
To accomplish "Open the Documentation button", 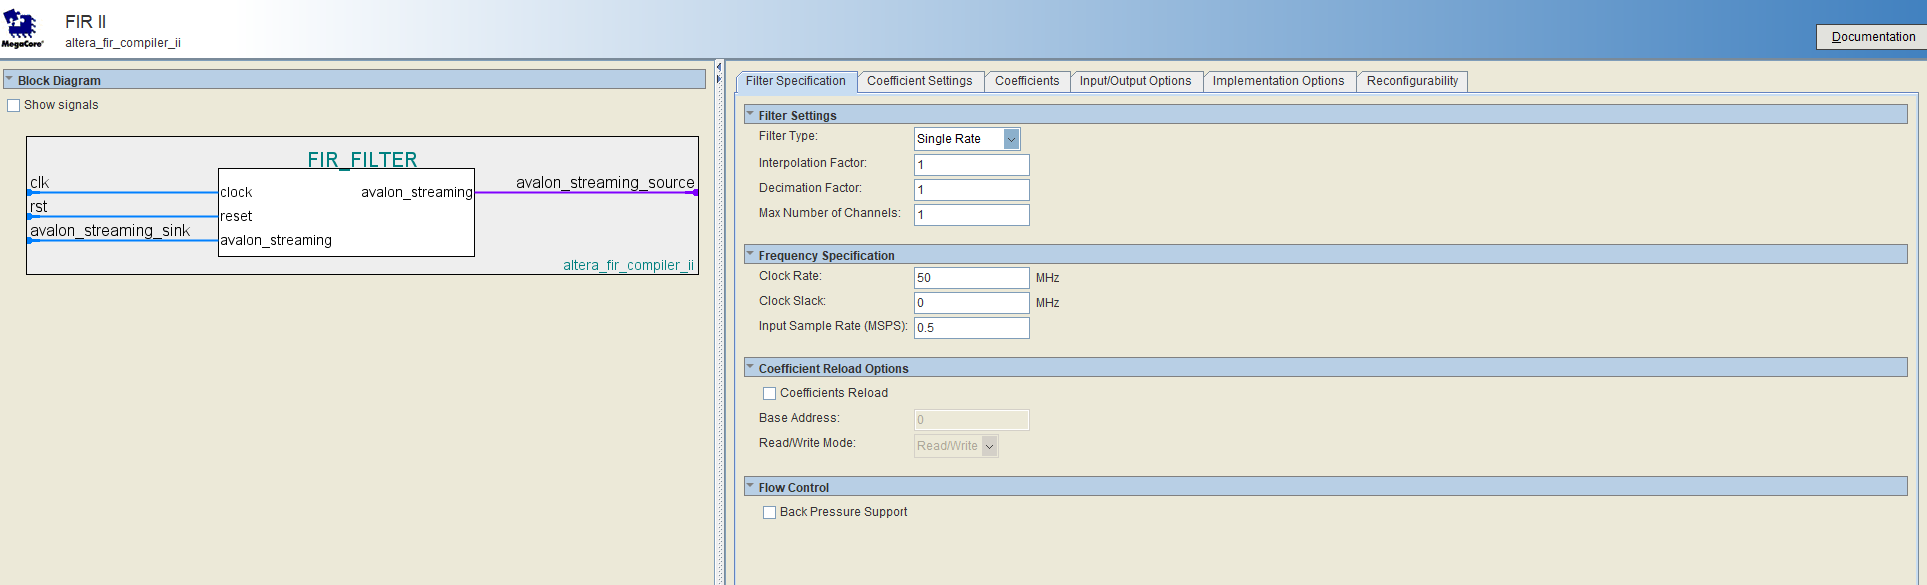I will pos(1872,37).
